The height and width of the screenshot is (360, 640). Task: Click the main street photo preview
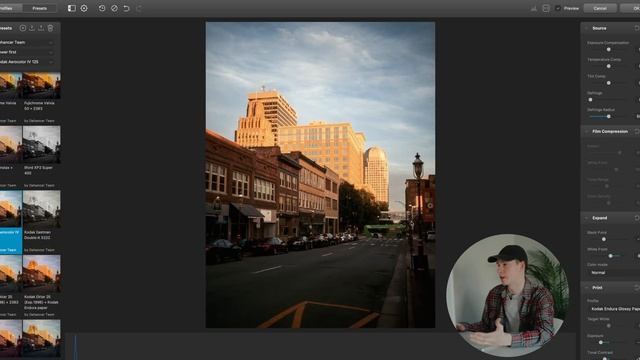pyautogui.click(x=320, y=175)
